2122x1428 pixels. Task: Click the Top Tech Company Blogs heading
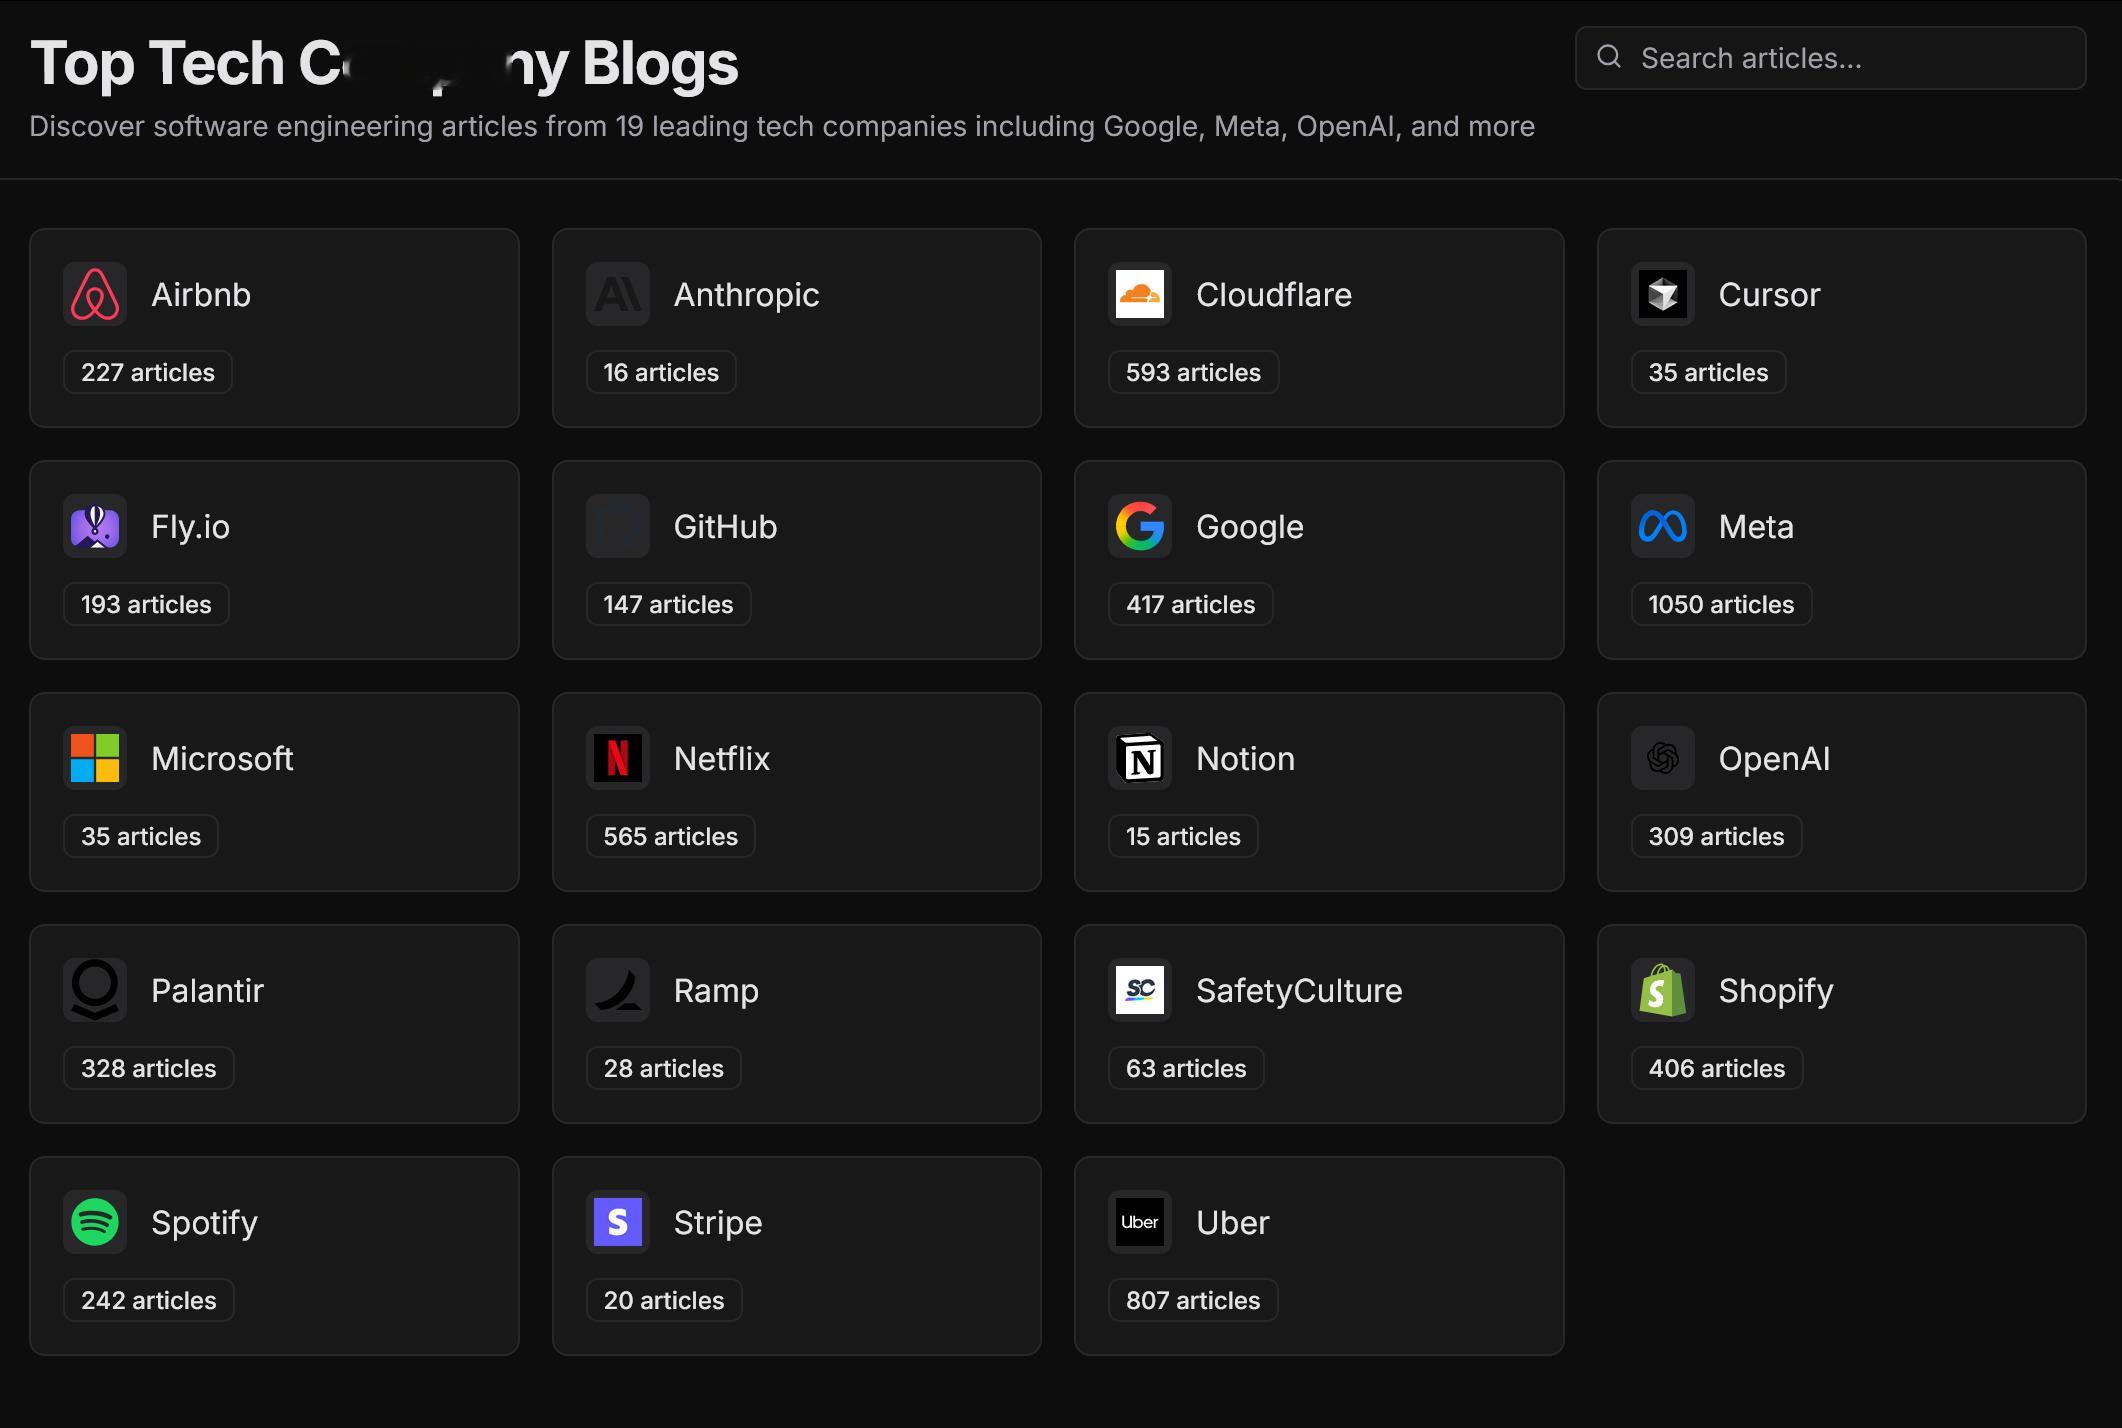click(x=384, y=64)
